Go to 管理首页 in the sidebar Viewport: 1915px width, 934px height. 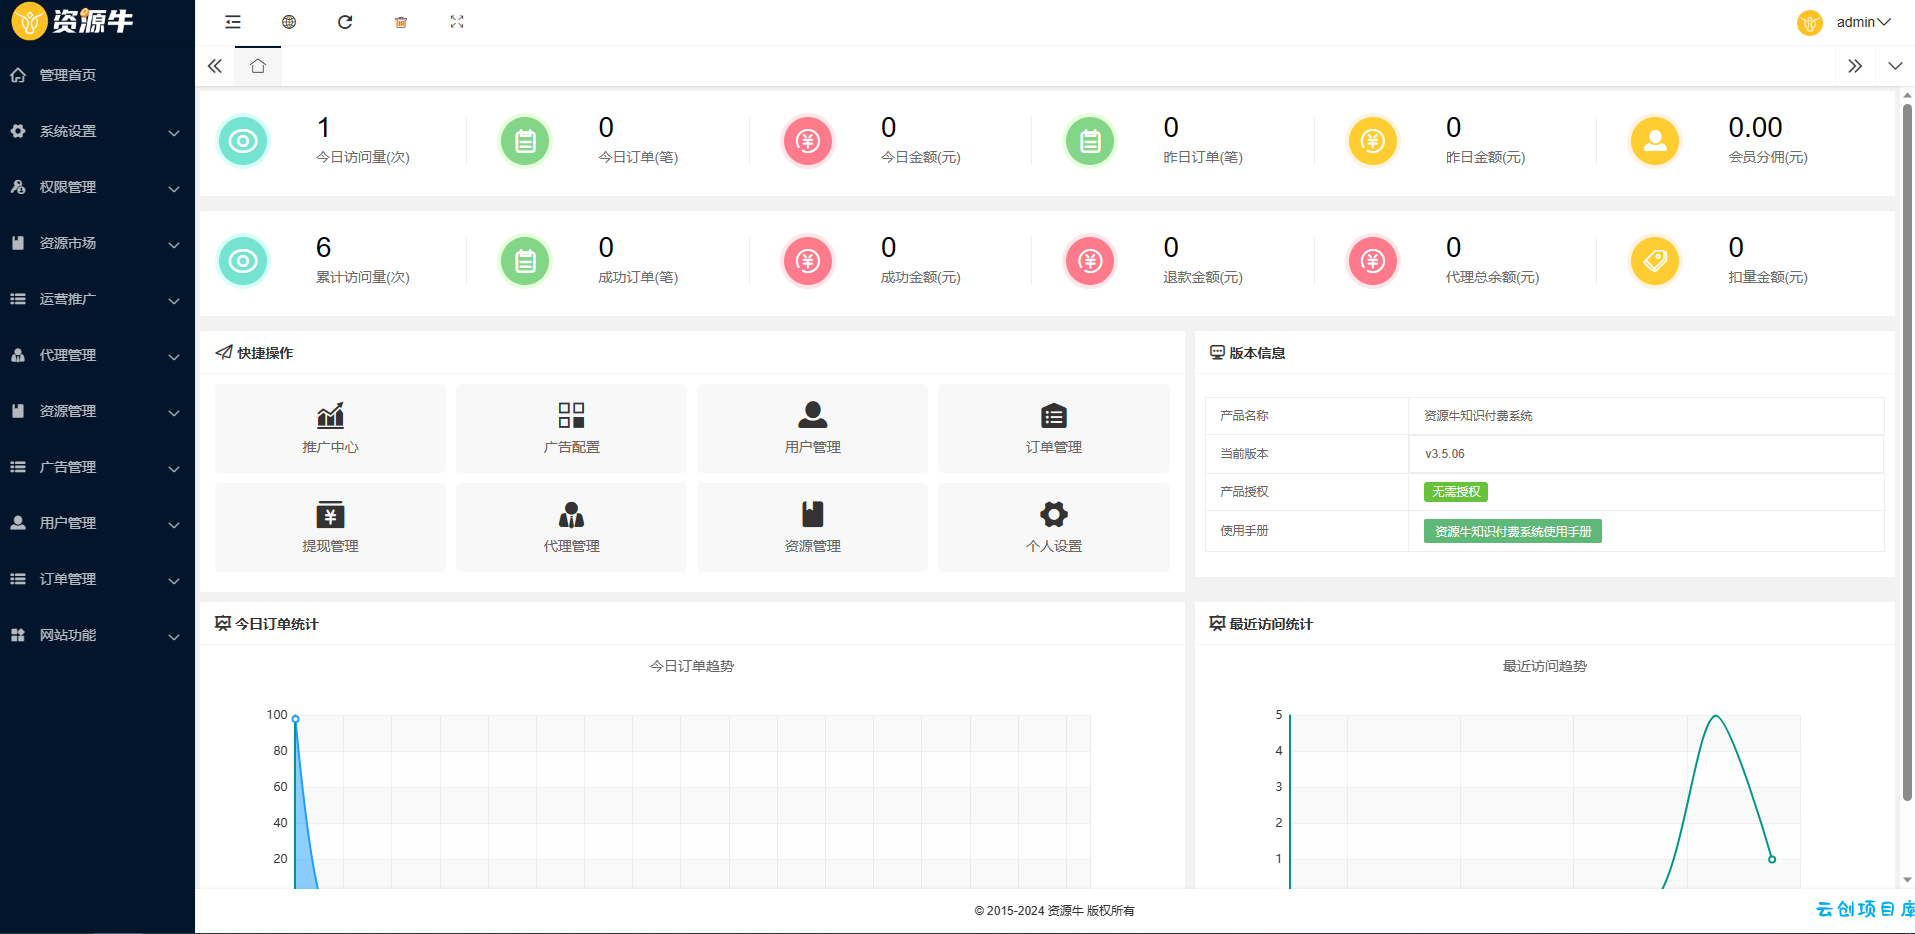click(97, 75)
